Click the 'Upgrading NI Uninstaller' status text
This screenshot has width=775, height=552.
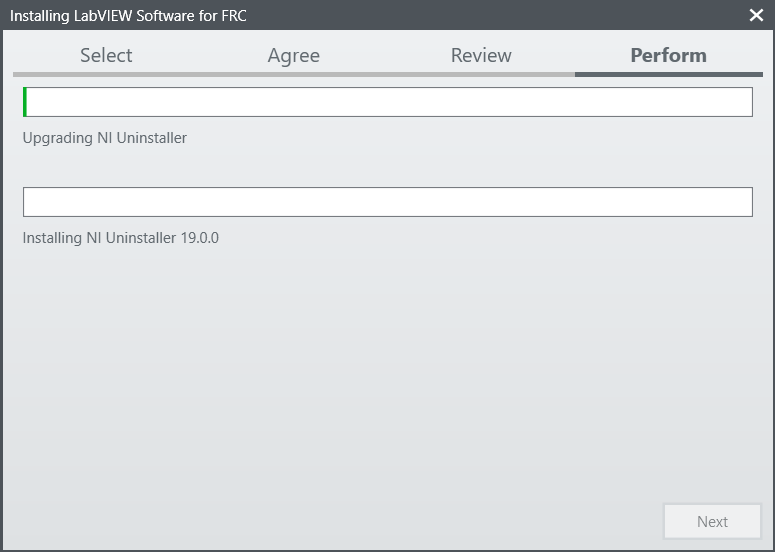[105, 138]
